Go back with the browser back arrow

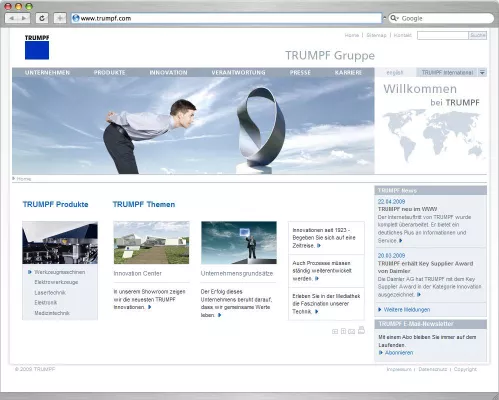[x=12, y=18]
